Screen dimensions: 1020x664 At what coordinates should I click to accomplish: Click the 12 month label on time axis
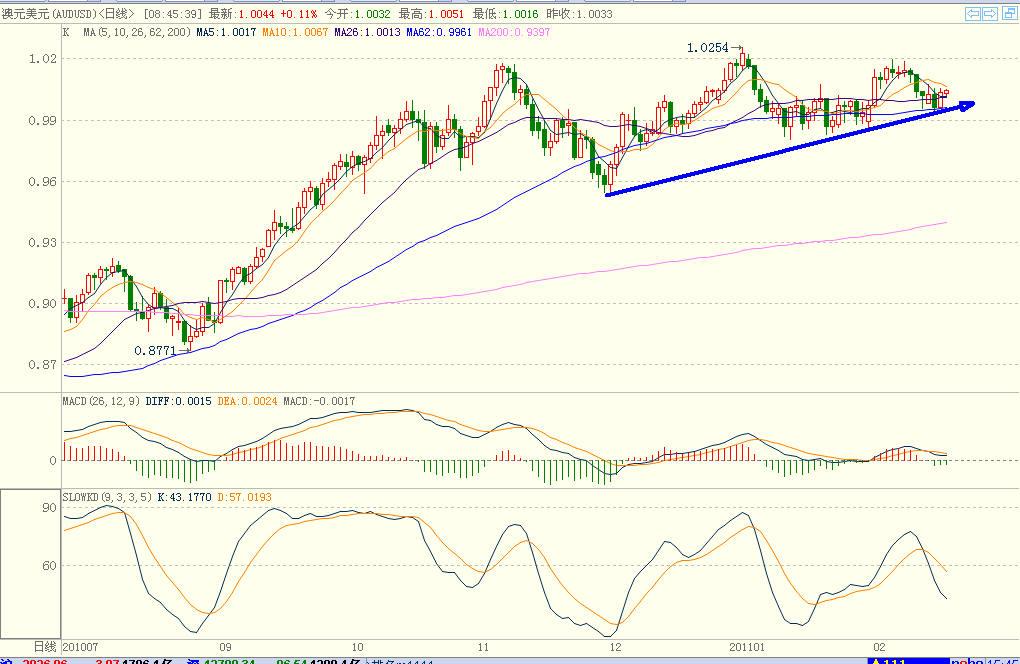[615, 647]
